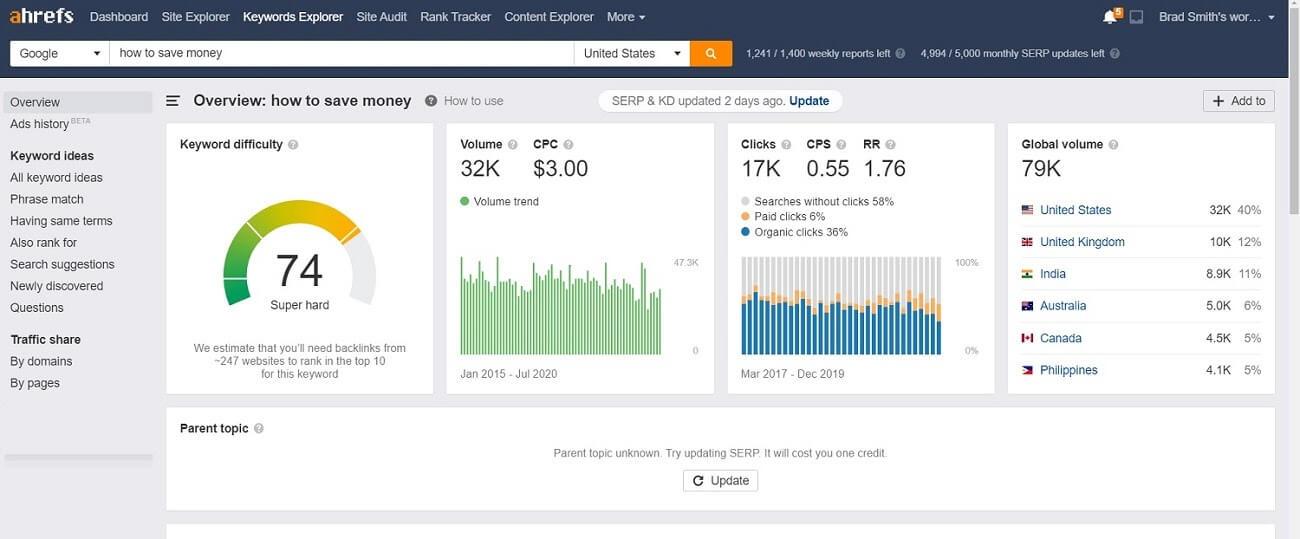
Task: Click the monthly SERP updates info icon
Action: point(1115,54)
